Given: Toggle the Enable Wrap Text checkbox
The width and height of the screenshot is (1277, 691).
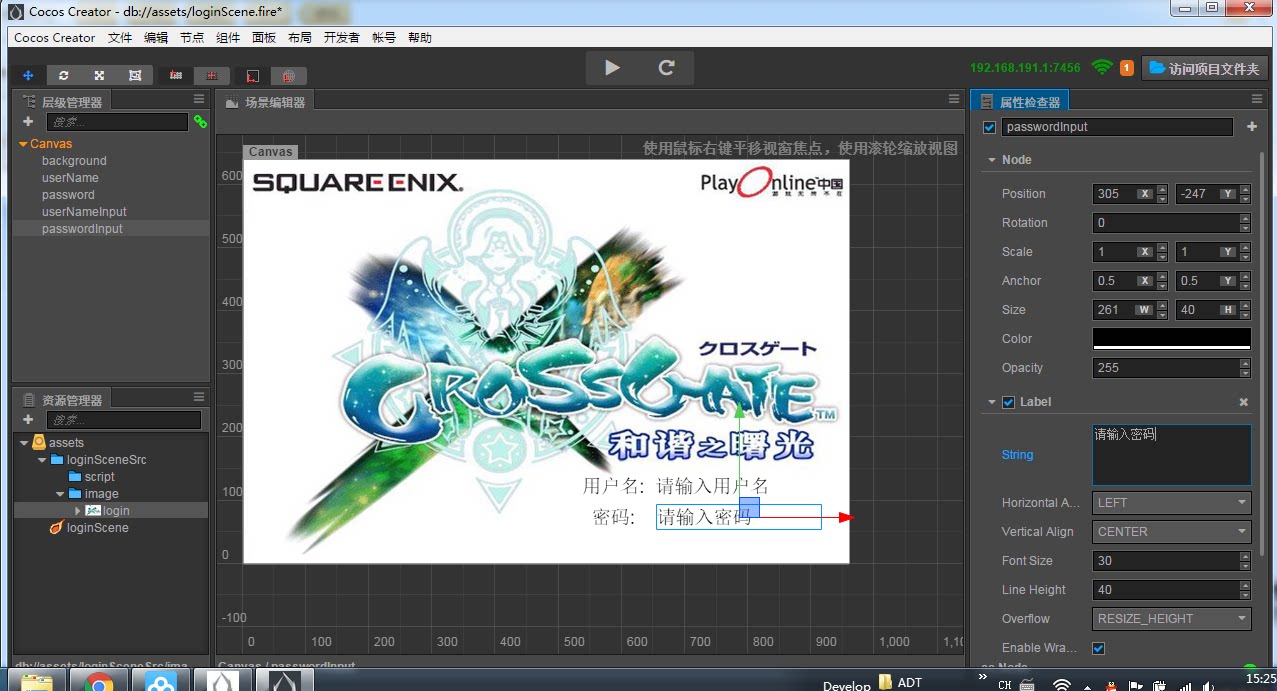Looking at the screenshot, I should pos(1098,648).
